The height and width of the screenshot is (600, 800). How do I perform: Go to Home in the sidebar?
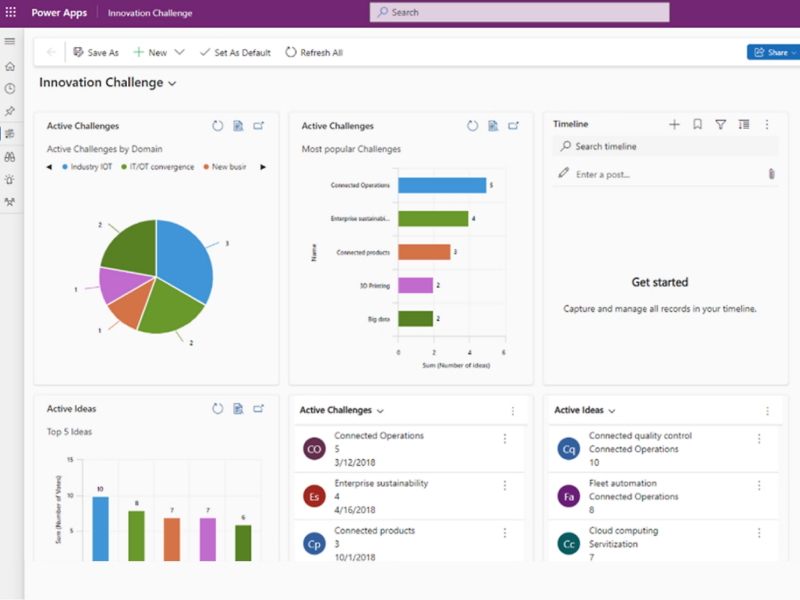click(x=10, y=66)
